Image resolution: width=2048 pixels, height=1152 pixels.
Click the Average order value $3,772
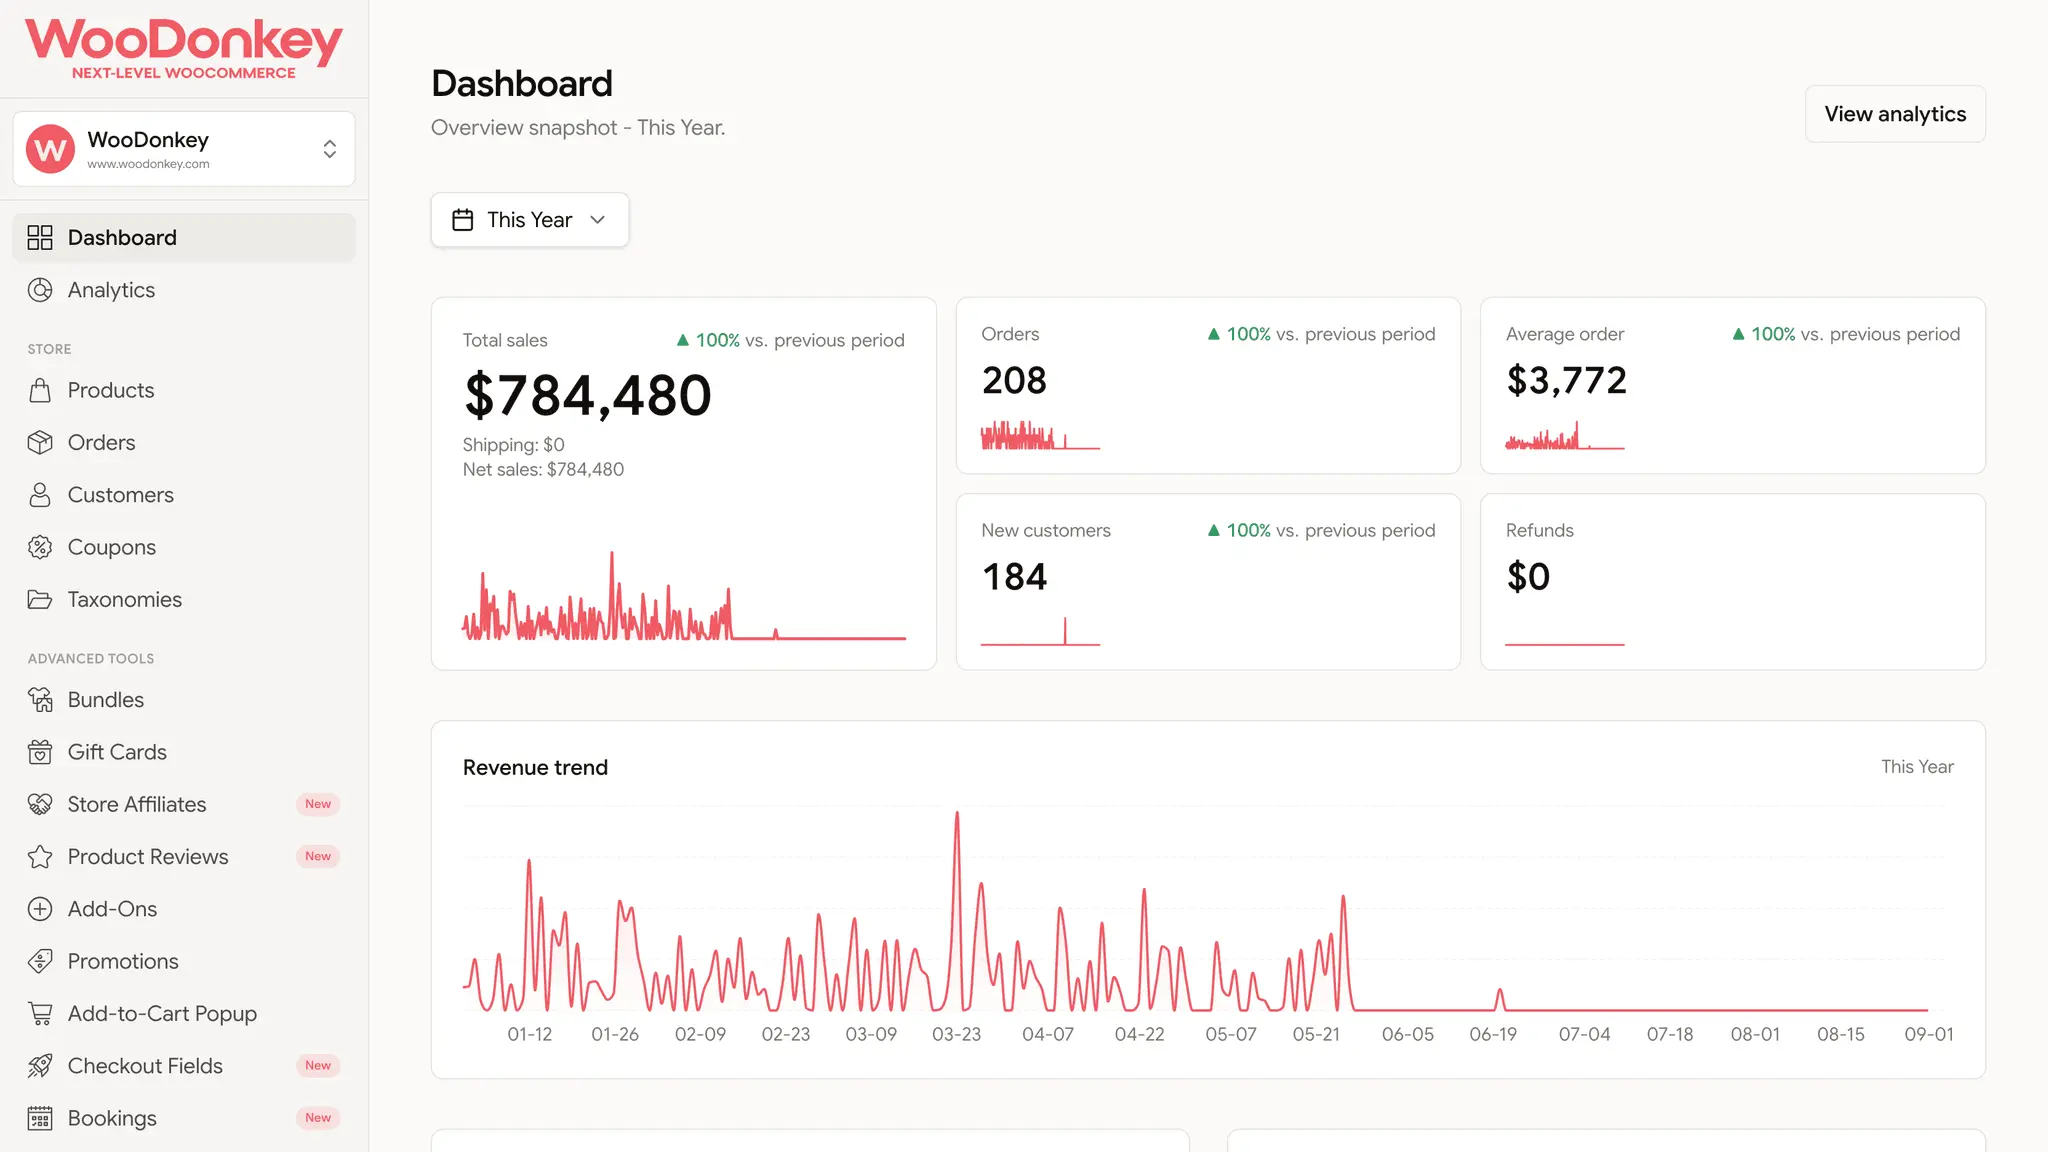coord(1566,380)
